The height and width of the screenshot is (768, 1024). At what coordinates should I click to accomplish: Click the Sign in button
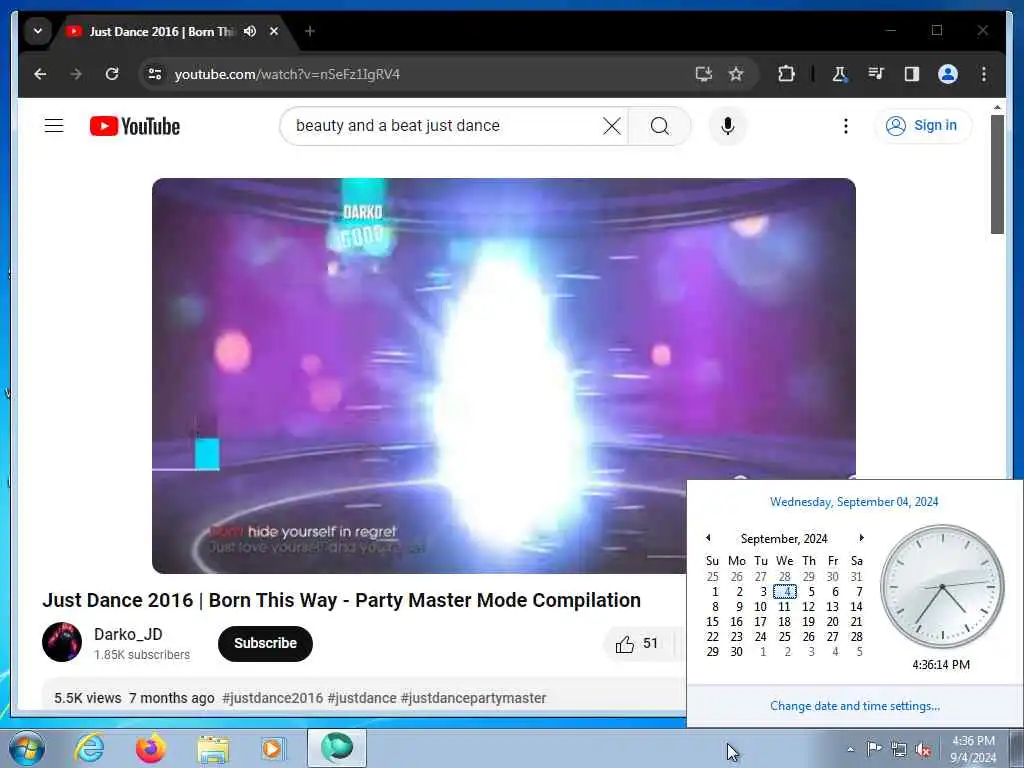pos(922,125)
